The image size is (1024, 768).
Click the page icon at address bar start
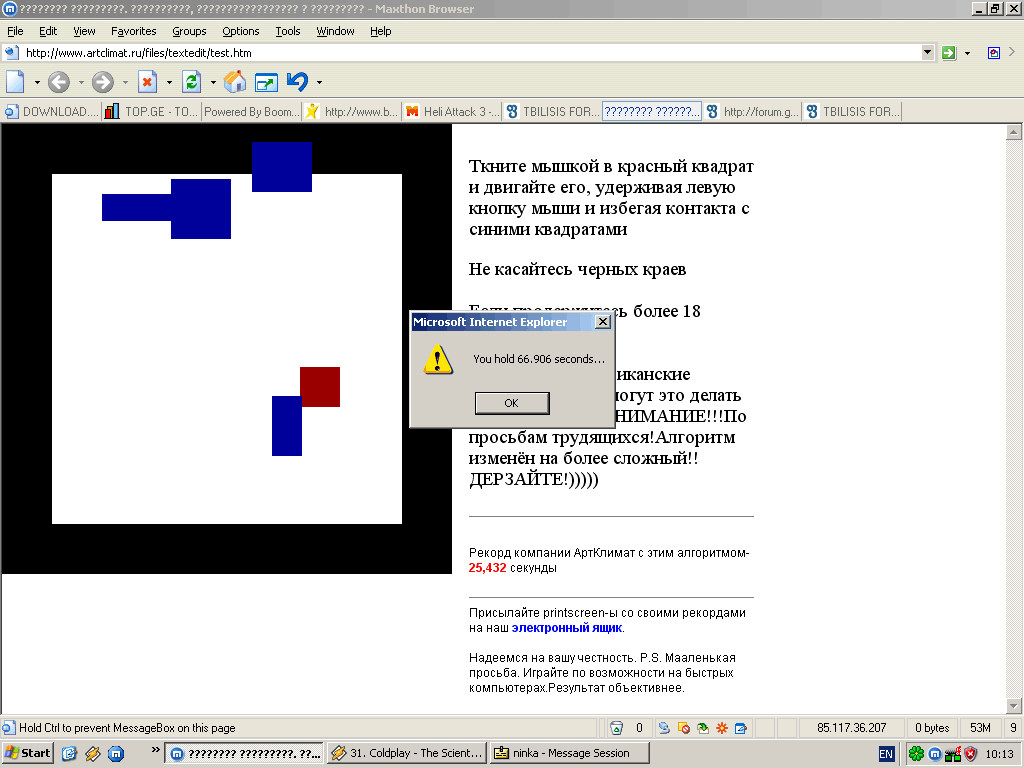11,53
